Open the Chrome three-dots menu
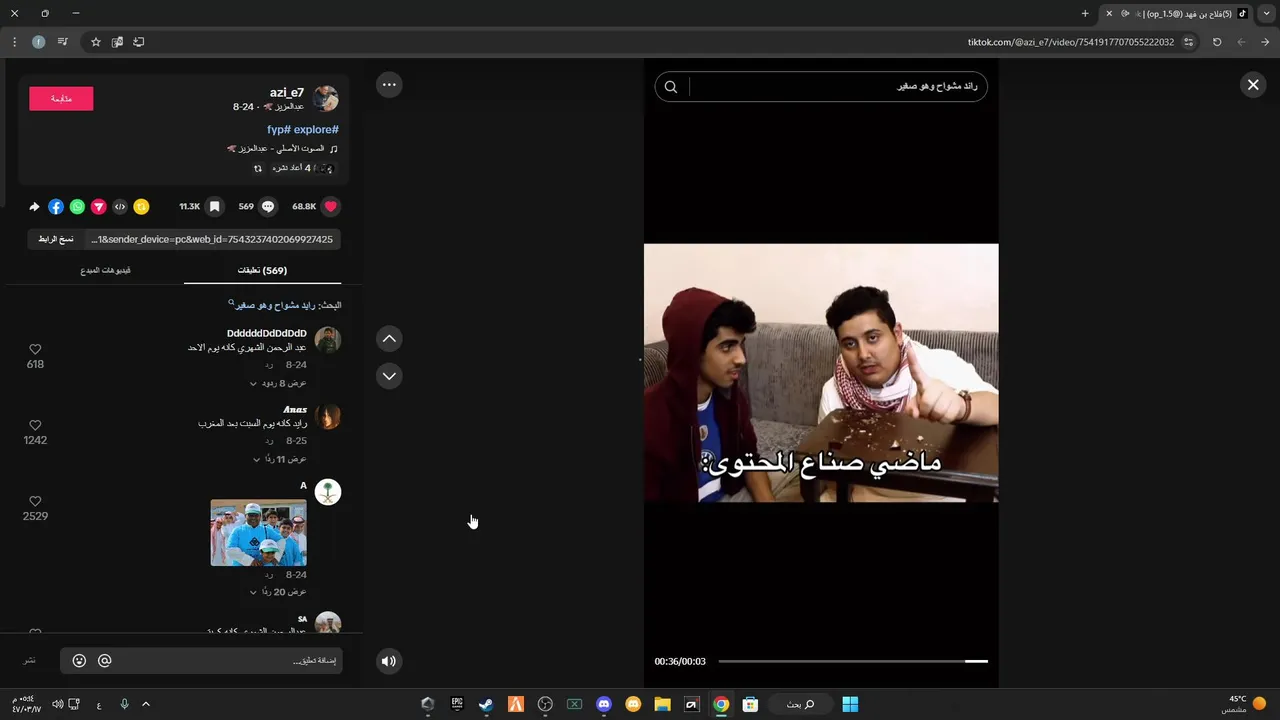The image size is (1280, 720). tap(14, 42)
